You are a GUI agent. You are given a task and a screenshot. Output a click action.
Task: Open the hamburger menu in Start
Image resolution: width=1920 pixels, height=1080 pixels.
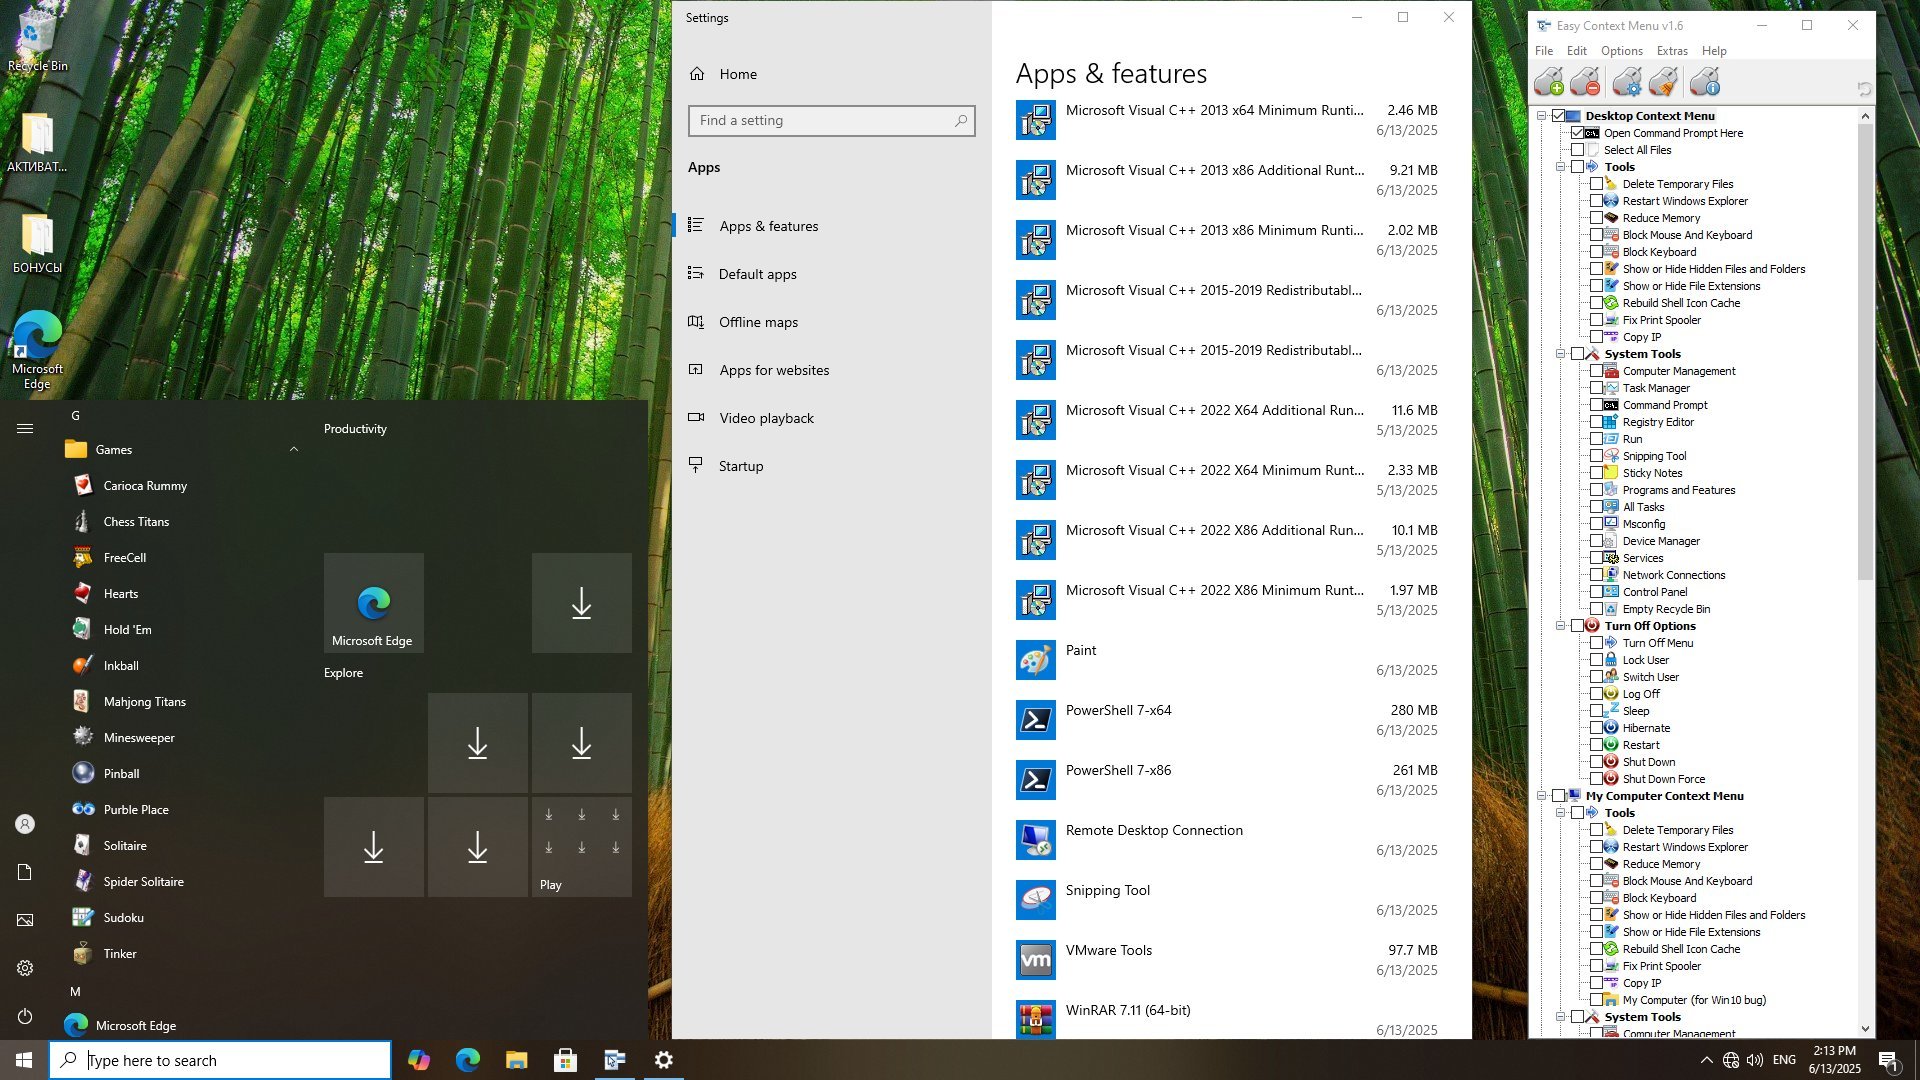point(25,429)
